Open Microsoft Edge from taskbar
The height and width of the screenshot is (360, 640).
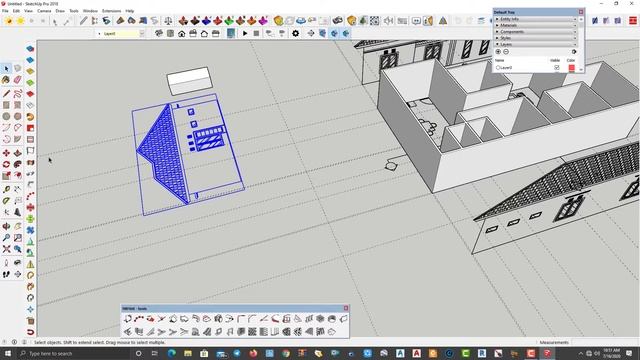[x=171, y=353]
